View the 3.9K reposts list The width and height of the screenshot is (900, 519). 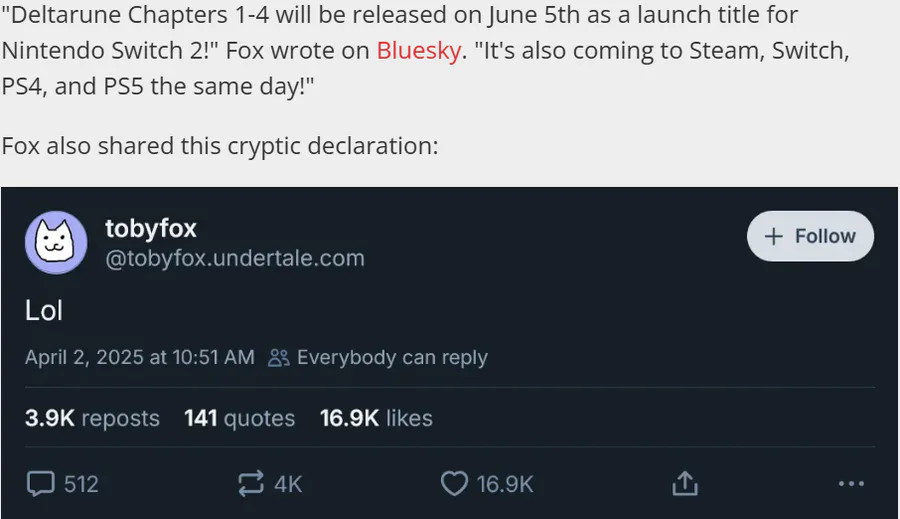92,418
